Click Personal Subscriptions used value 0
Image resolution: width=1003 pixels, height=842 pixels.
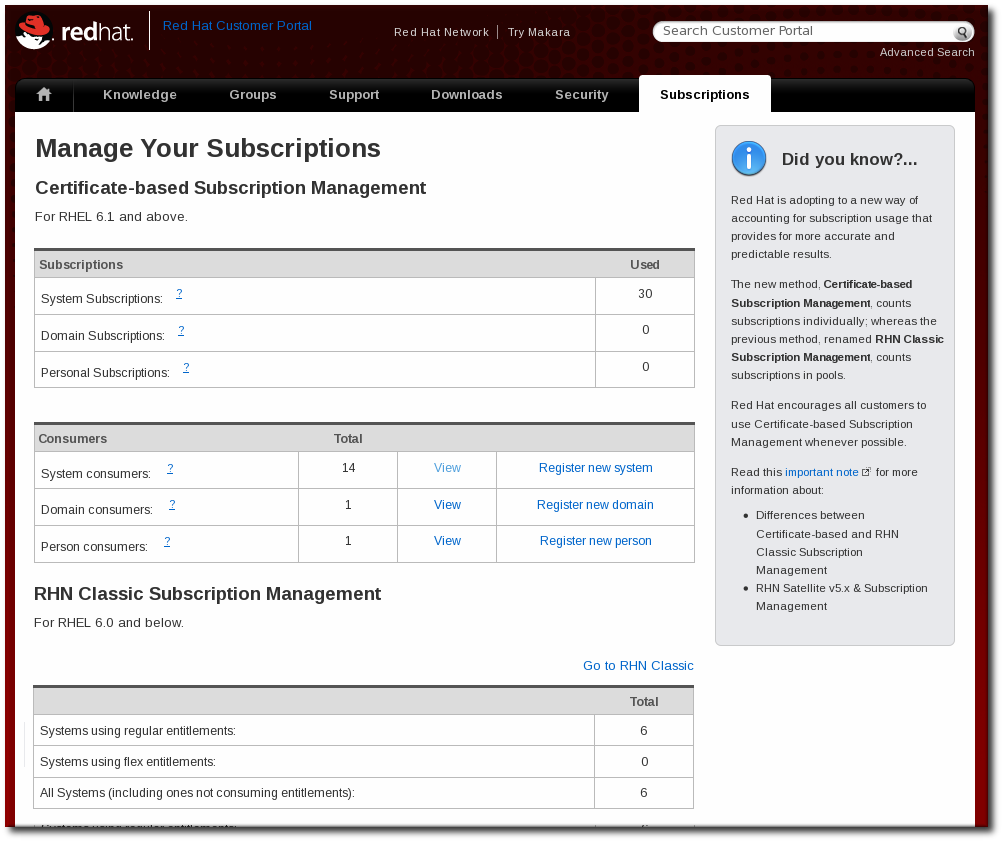tap(645, 367)
